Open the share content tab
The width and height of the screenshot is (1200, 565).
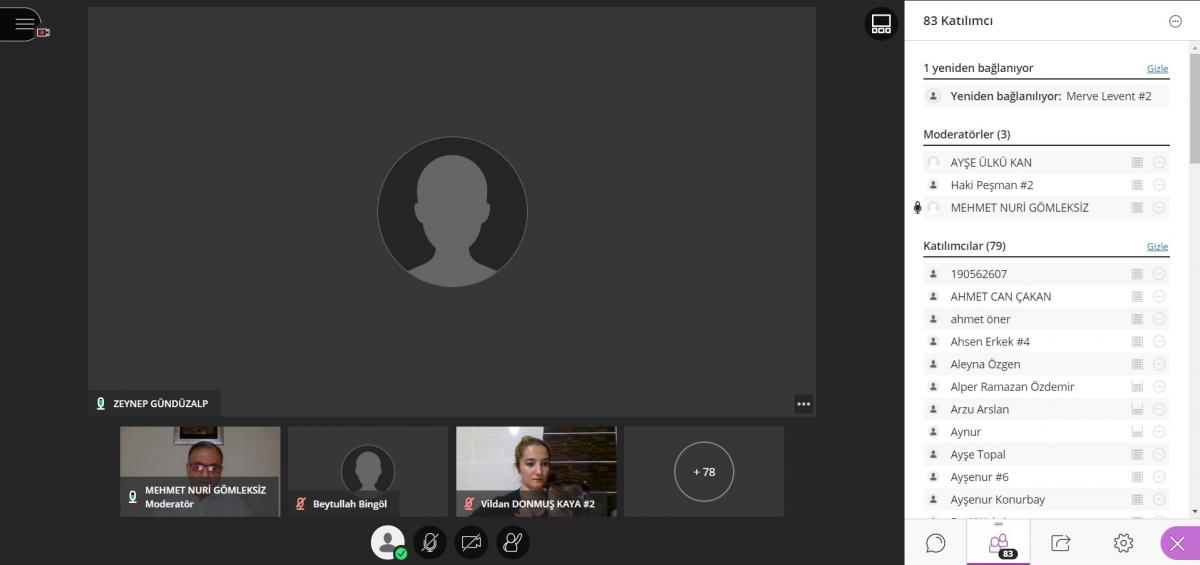click(x=1060, y=542)
